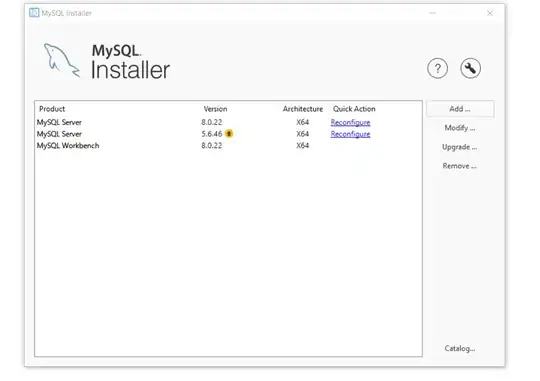Click the MySQL Installer title bar icon
The width and height of the screenshot is (540, 381).
click(34, 13)
